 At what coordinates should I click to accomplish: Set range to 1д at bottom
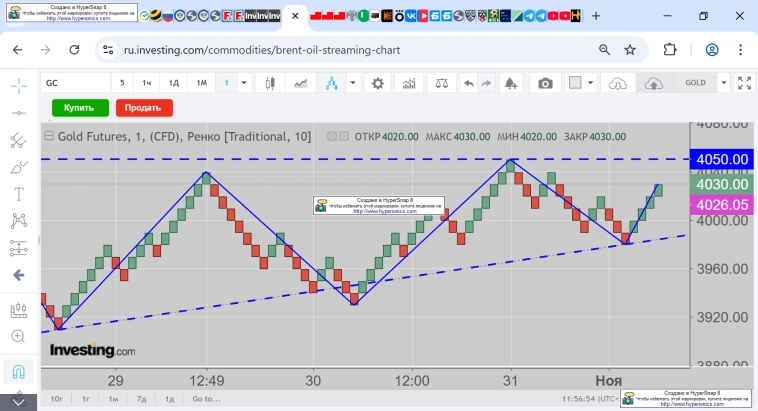(169, 399)
